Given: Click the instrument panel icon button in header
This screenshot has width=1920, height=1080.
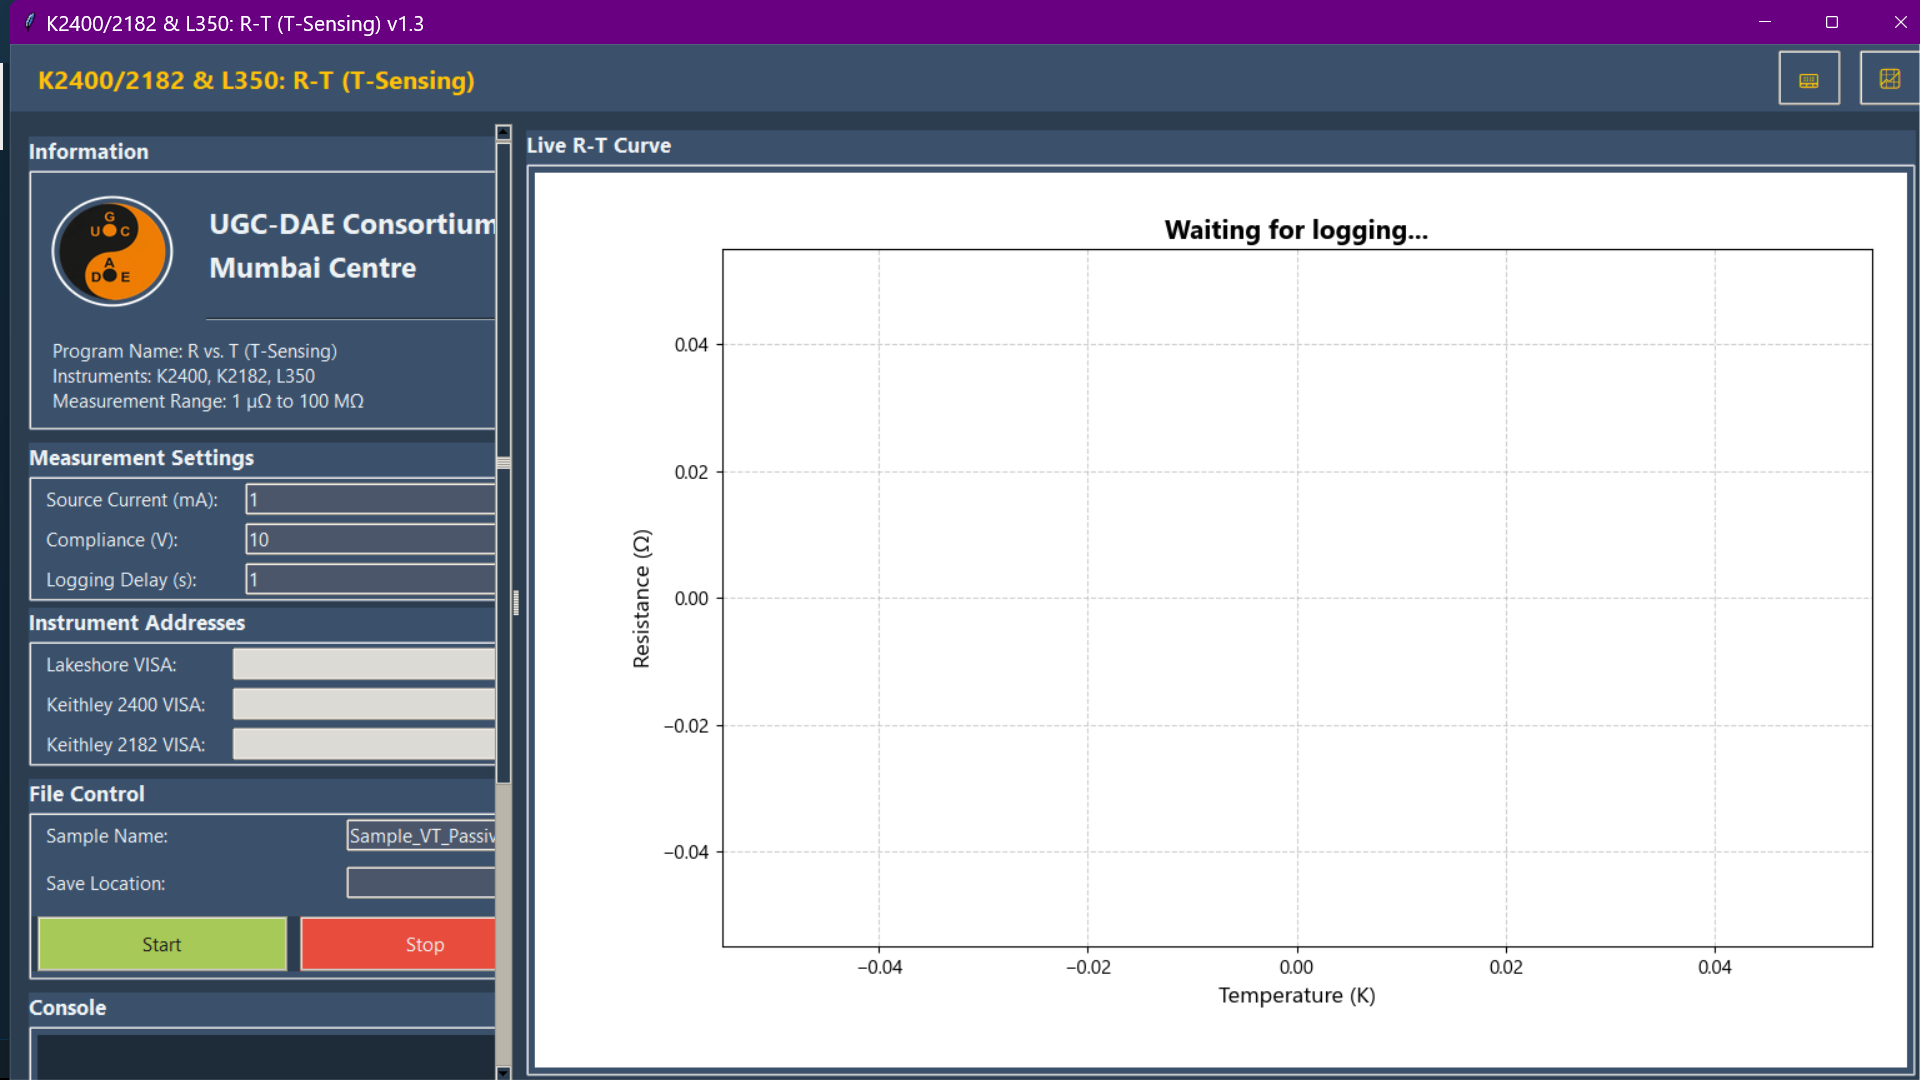Looking at the screenshot, I should click(x=1808, y=79).
